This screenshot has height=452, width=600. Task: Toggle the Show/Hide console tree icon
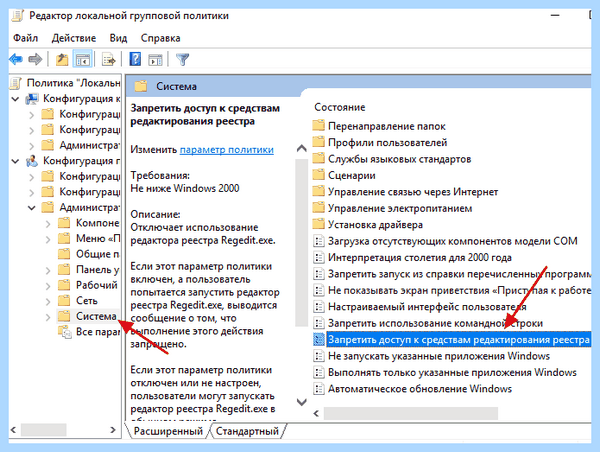coord(83,59)
